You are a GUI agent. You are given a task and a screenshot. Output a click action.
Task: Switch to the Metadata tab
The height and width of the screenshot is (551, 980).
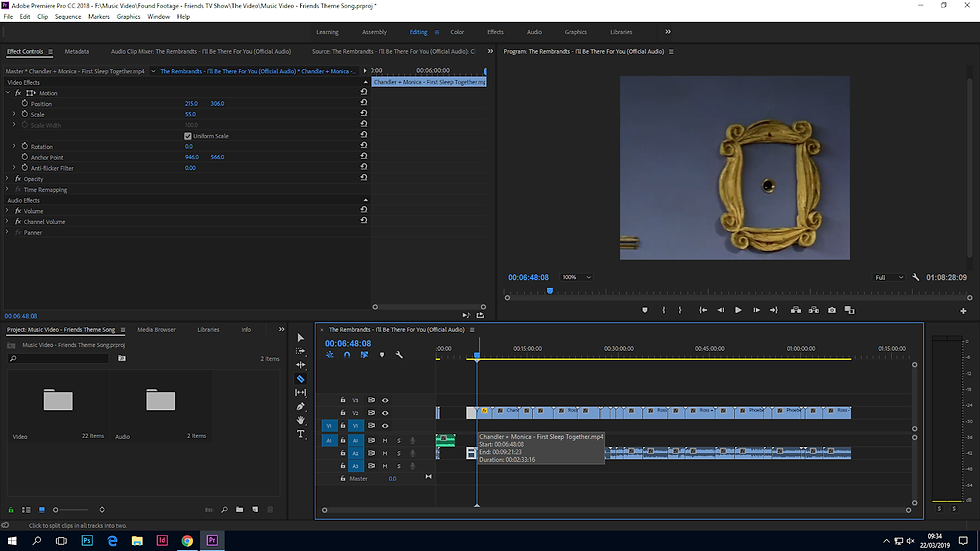(77, 52)
